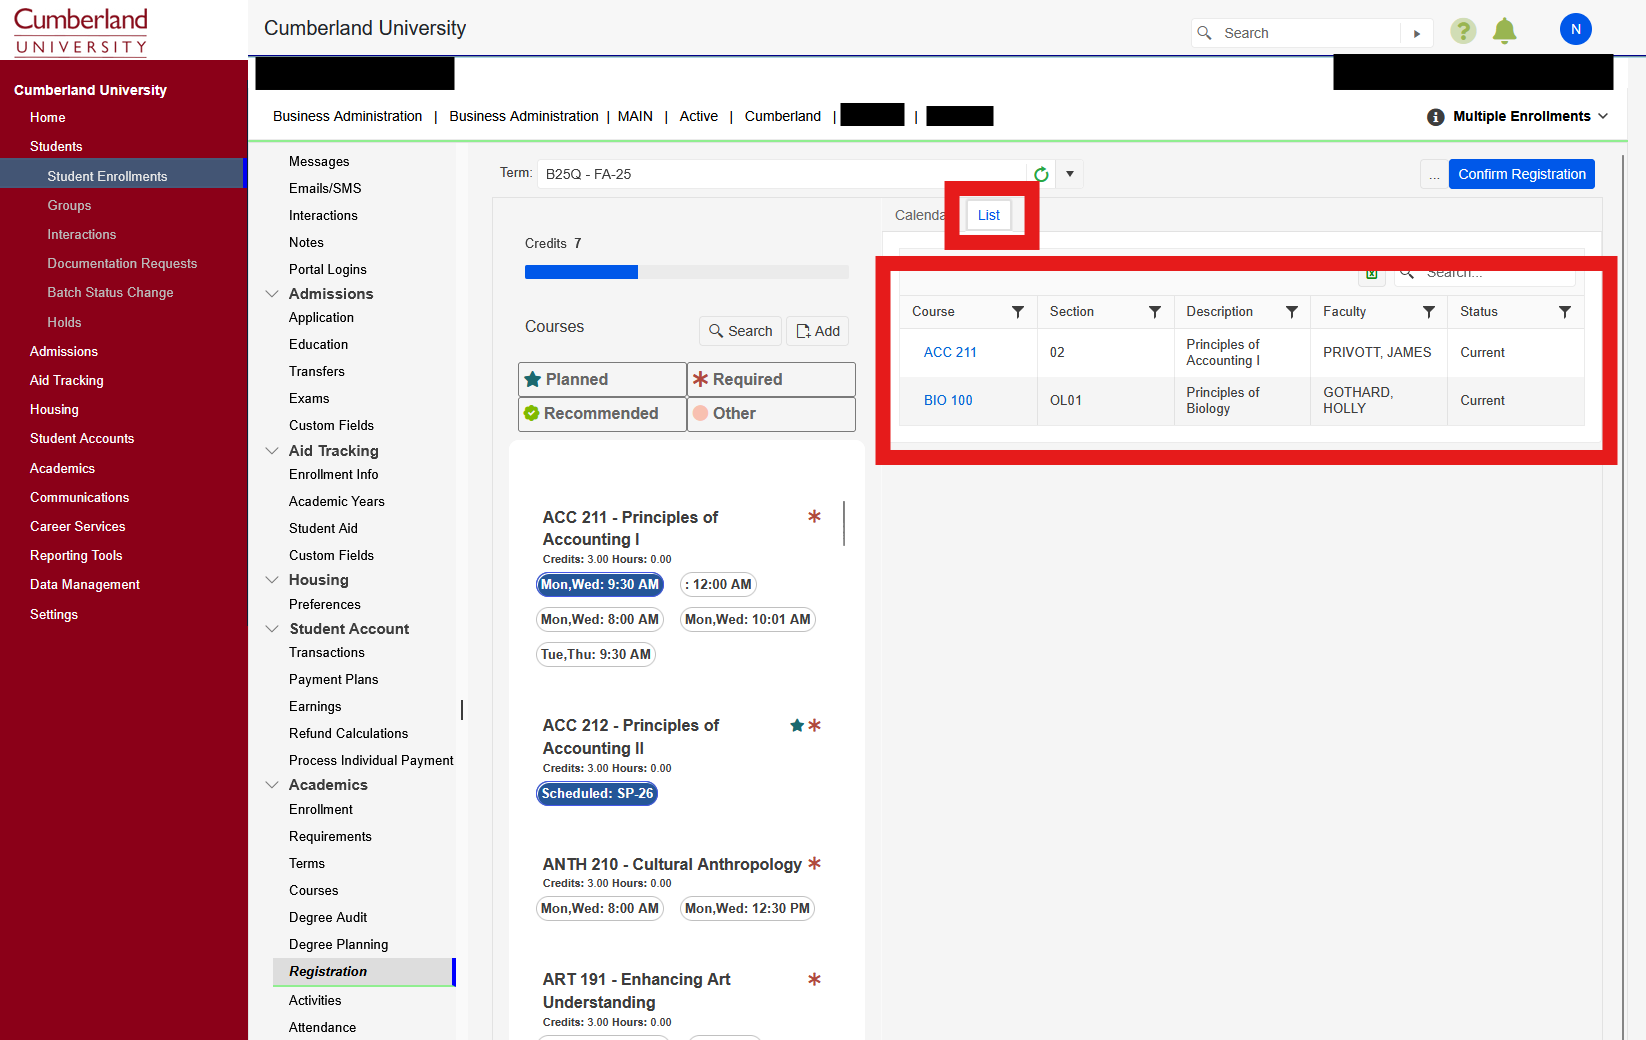Viewport: 1646px width, 1040px height.
Task: Toggle the Recommended legend filter
Action: [602, 414]
